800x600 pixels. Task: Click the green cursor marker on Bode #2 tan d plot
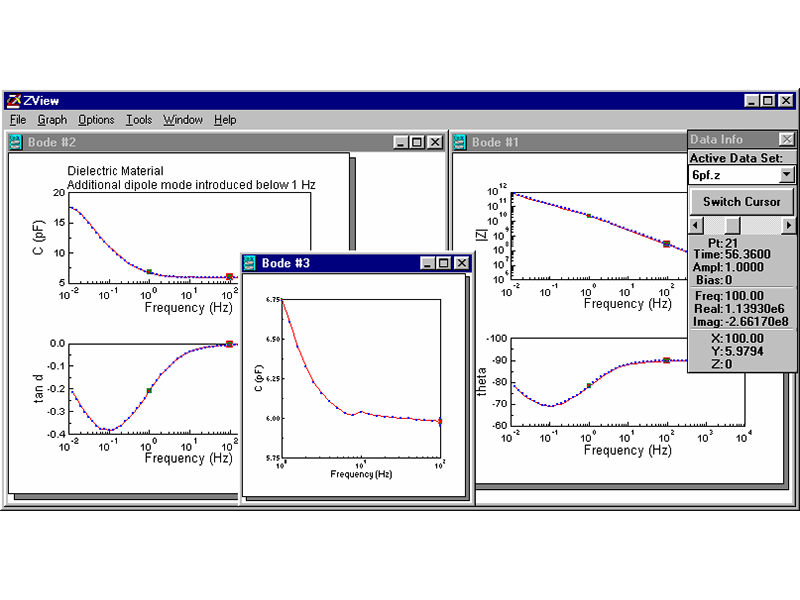pos(149,391)
